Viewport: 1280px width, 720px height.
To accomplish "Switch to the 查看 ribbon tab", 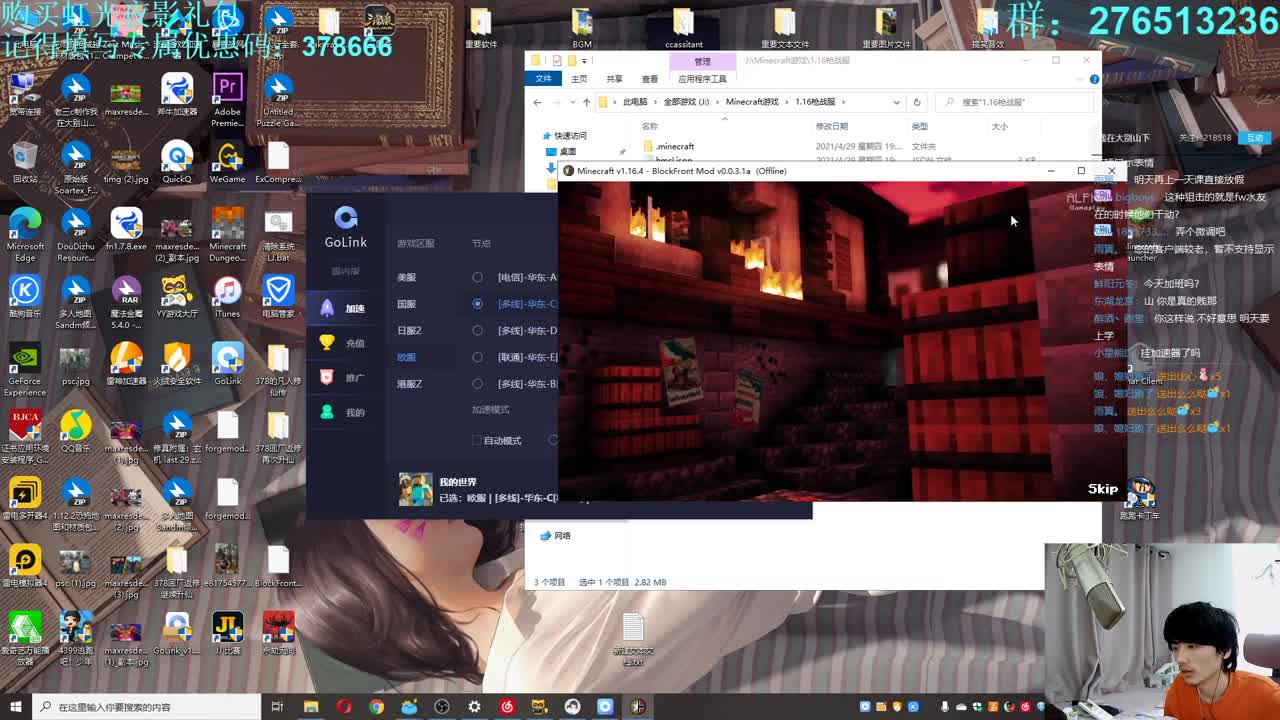I will 650,79.
